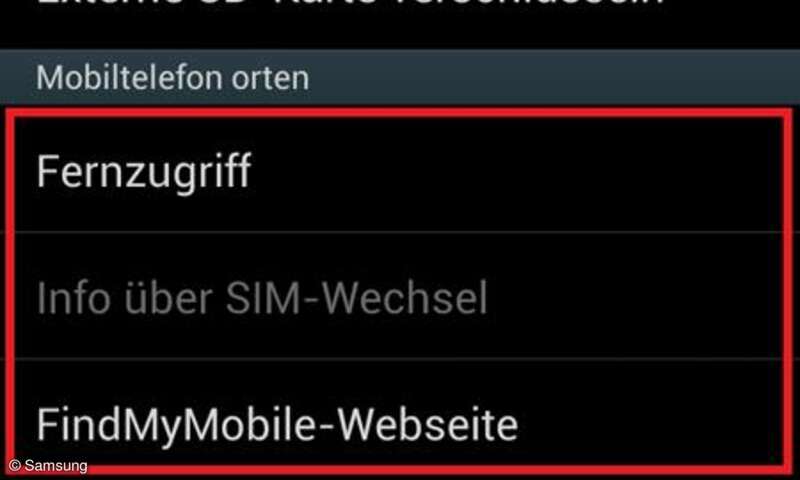This screenshot has height=480, width=800.
Task: Select the Mobiltelefon orten section header
Action: coord(400,78)
